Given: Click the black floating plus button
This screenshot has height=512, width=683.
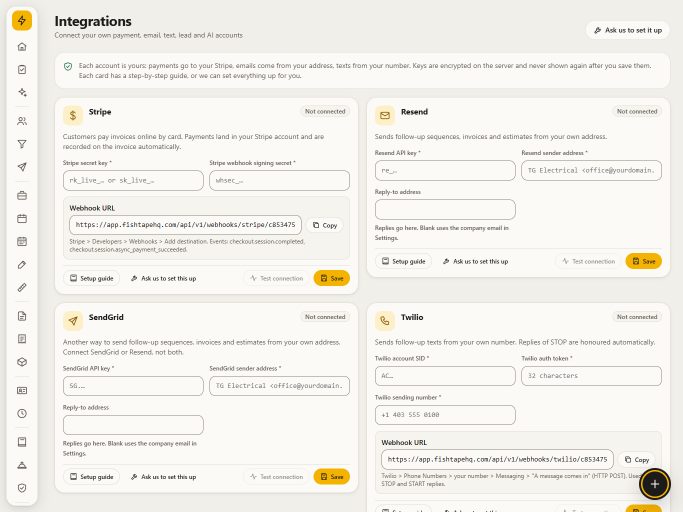Looking at the screenshot, I should pos(655,484).
